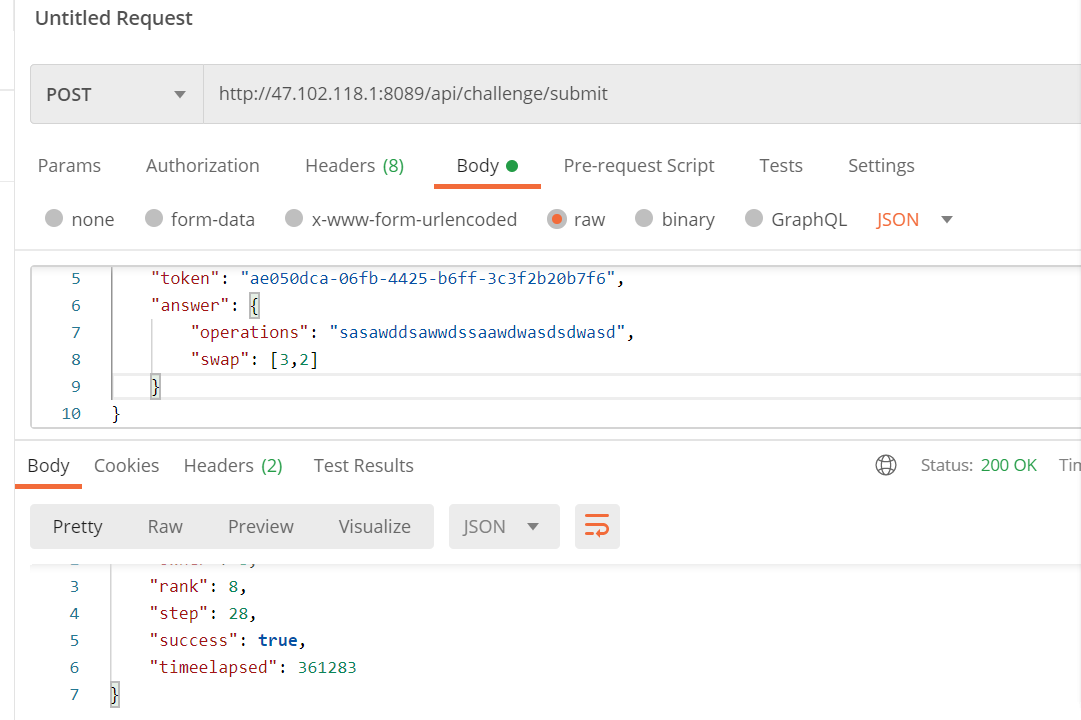
Task: Open the POST method dropdown
Action: (116, 94)
